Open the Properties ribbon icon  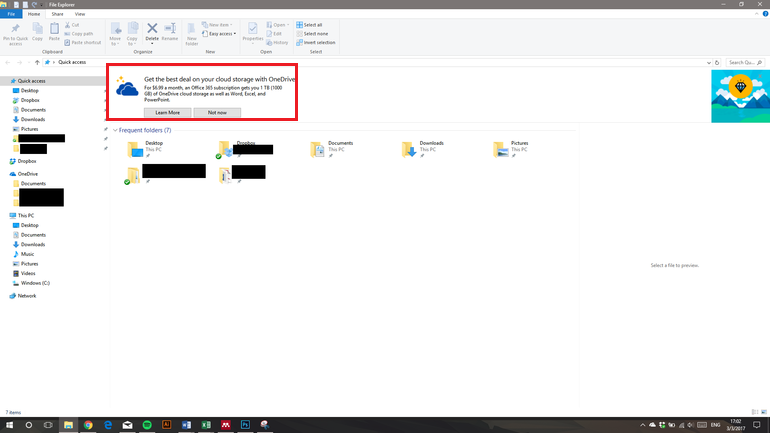[x=252, y=33]
